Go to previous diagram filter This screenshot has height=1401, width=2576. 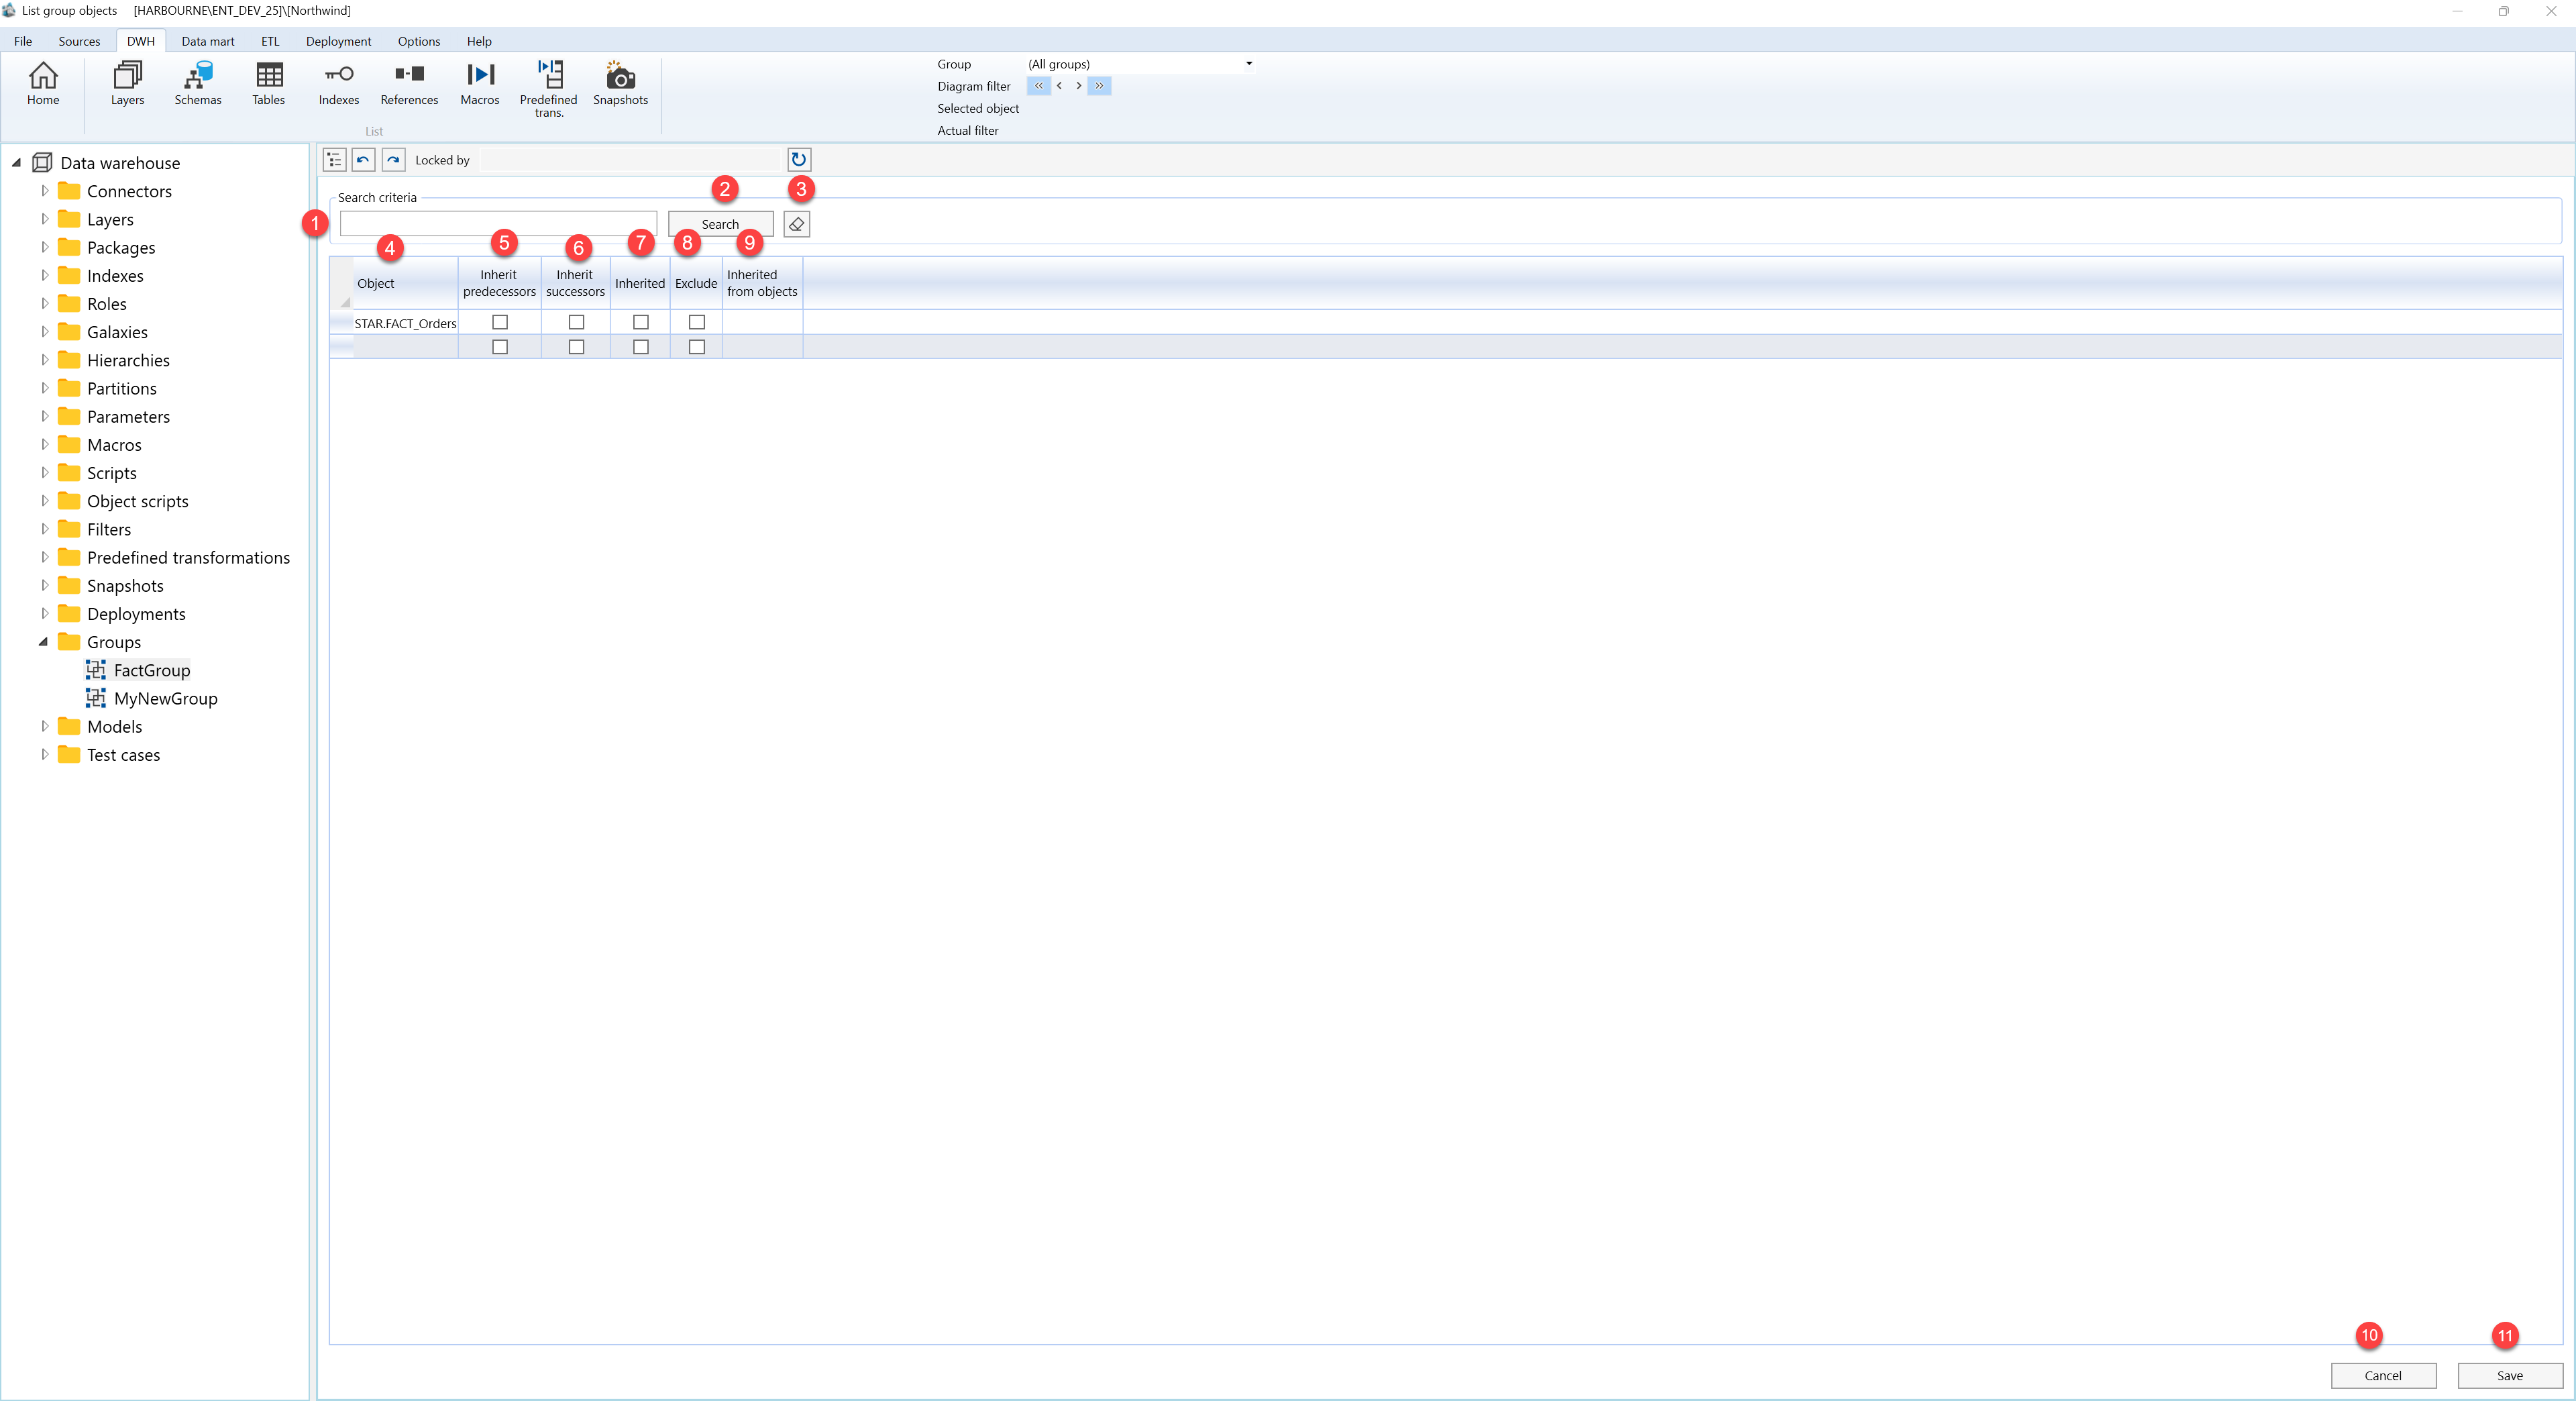[x=1059, y=86]
